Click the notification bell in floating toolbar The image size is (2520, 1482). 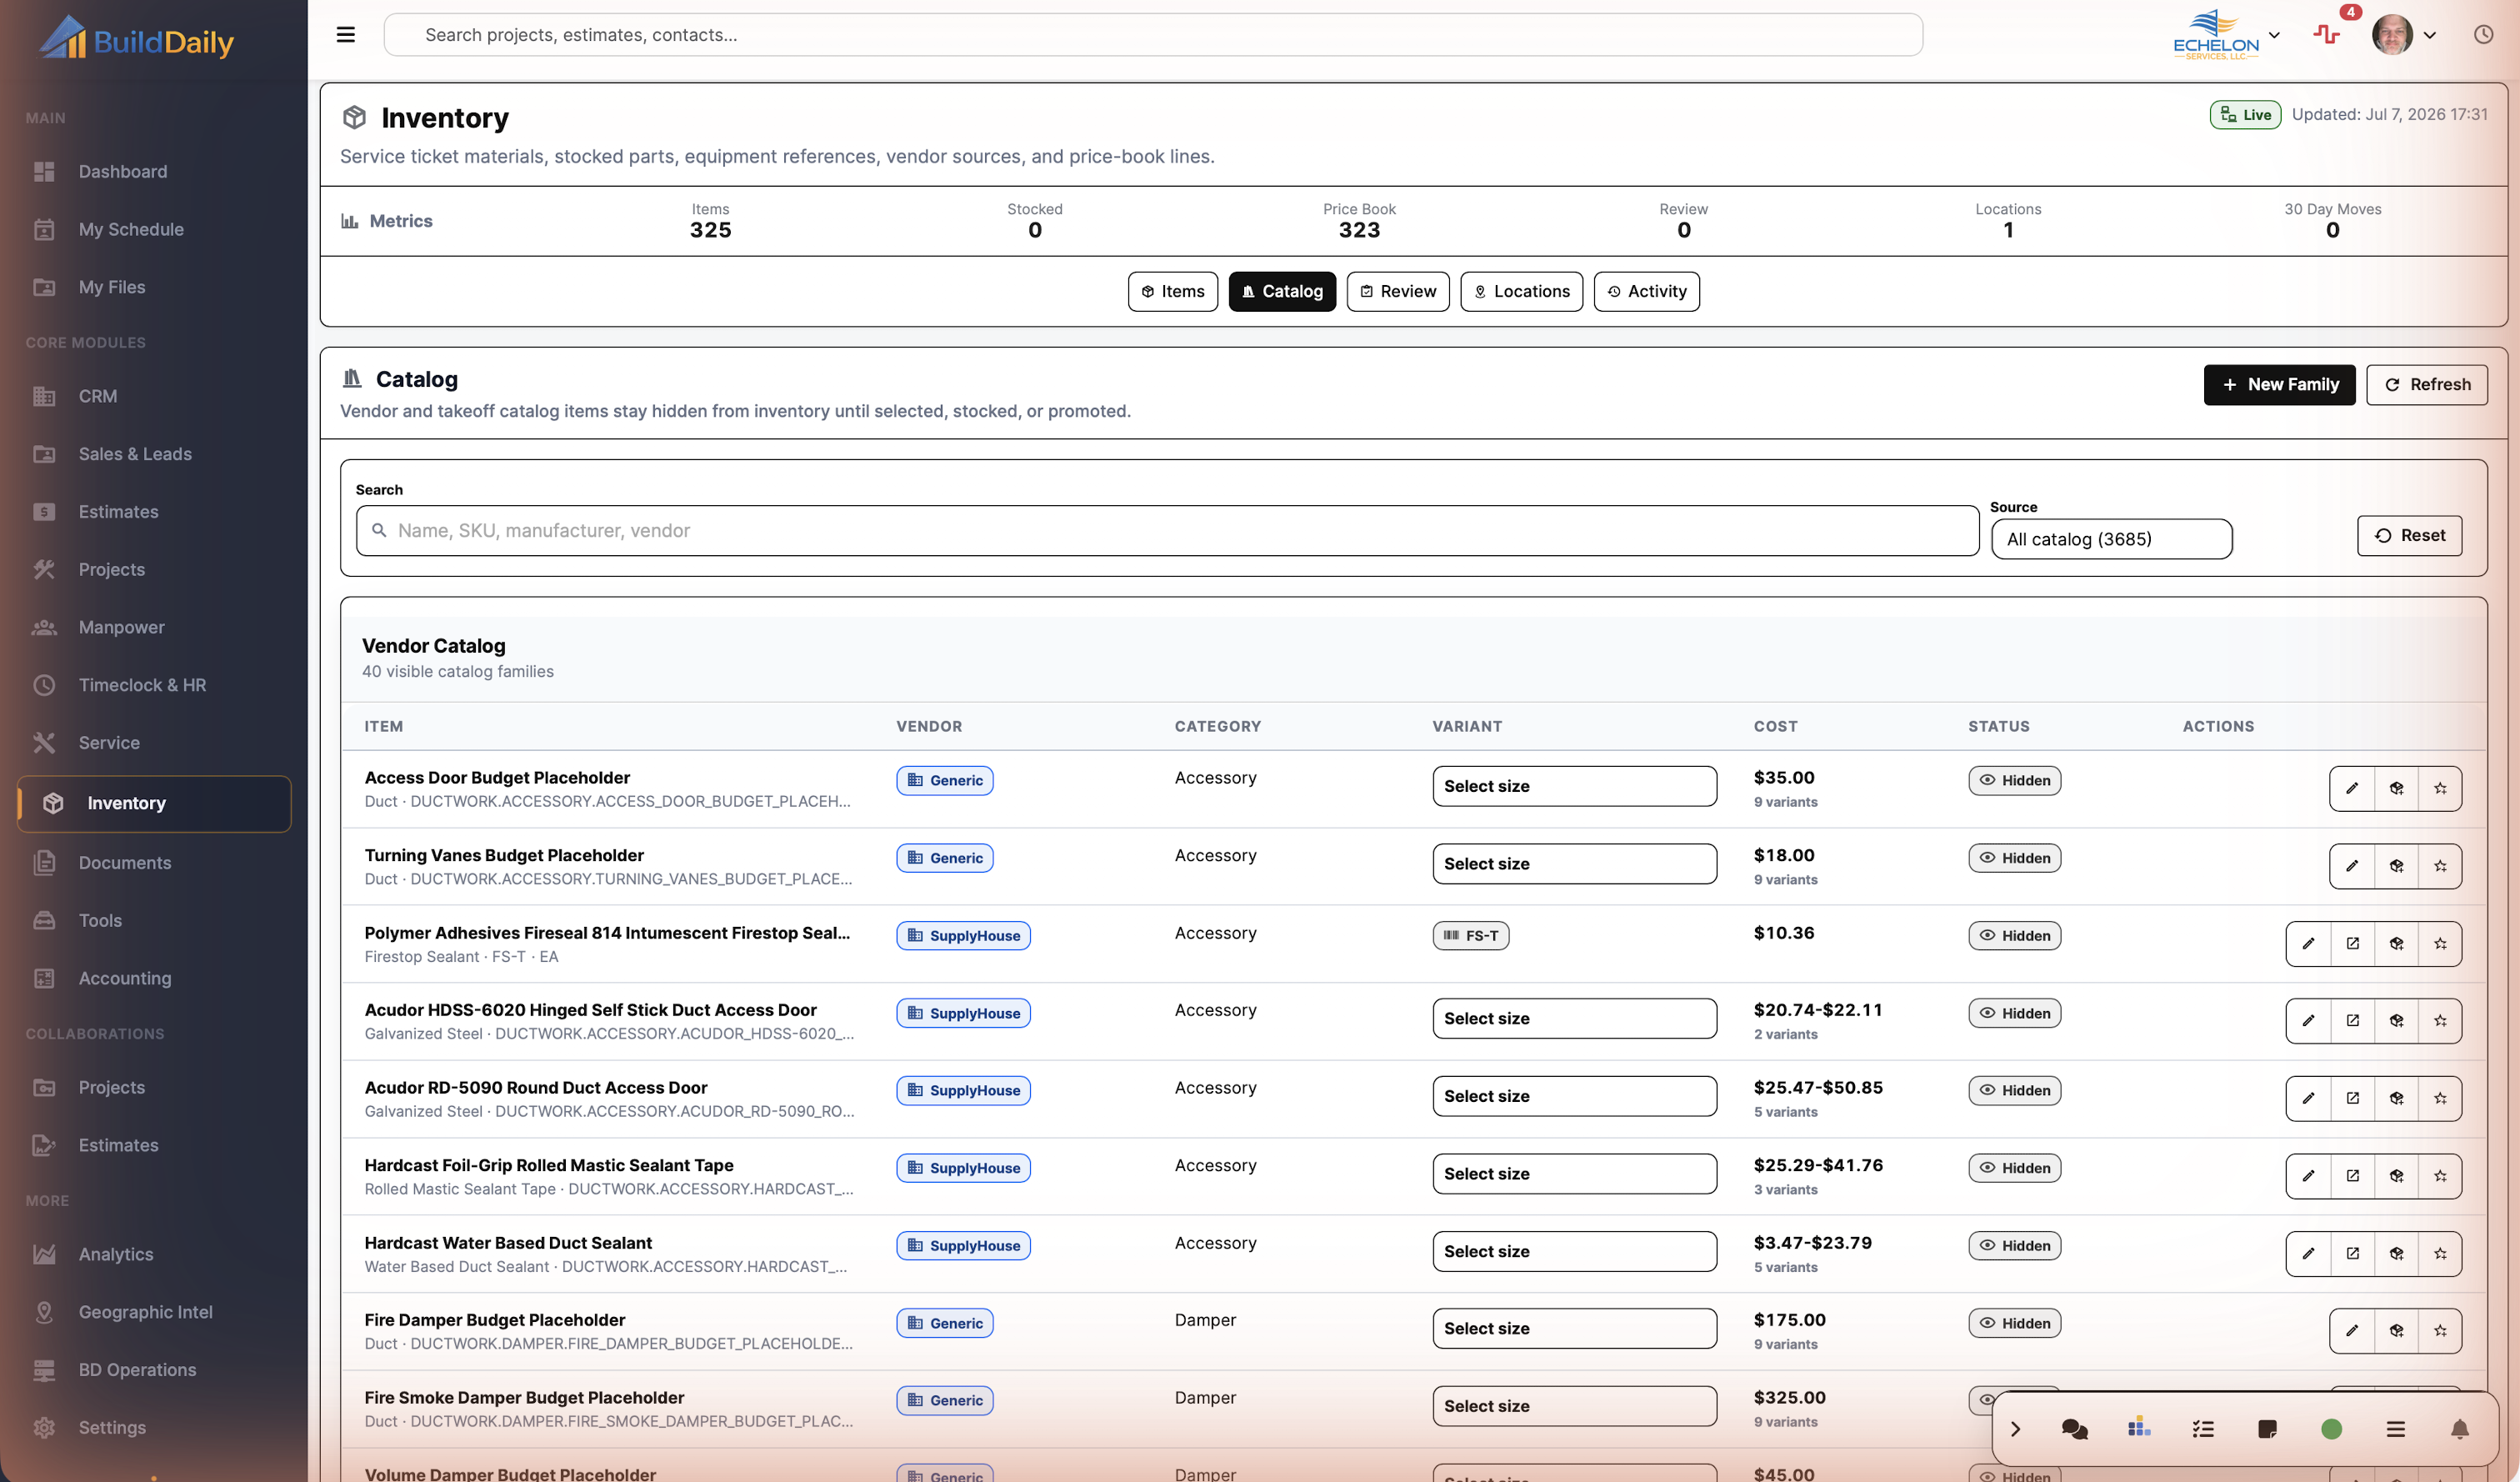coord(2460,1429)
